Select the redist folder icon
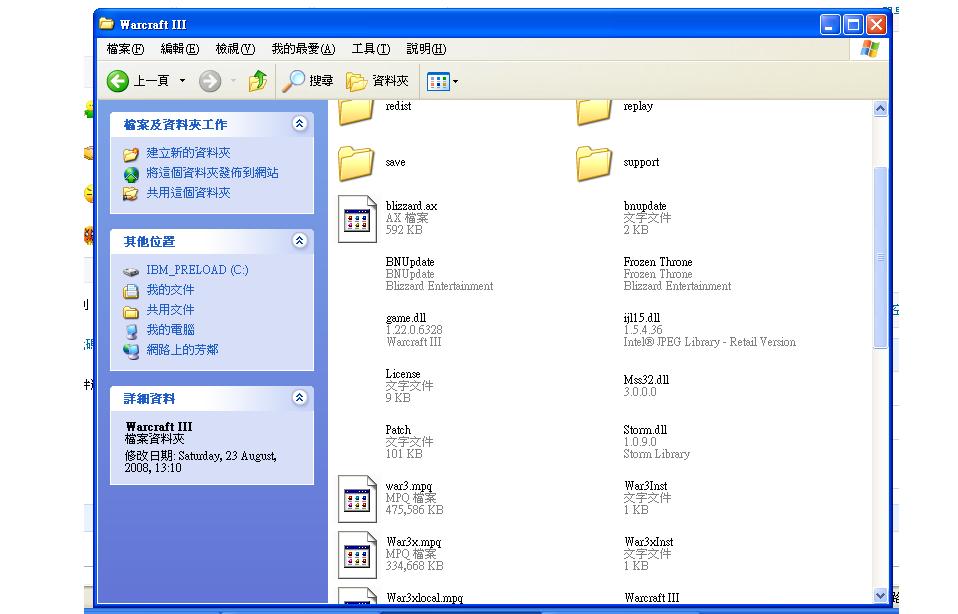 357,112
